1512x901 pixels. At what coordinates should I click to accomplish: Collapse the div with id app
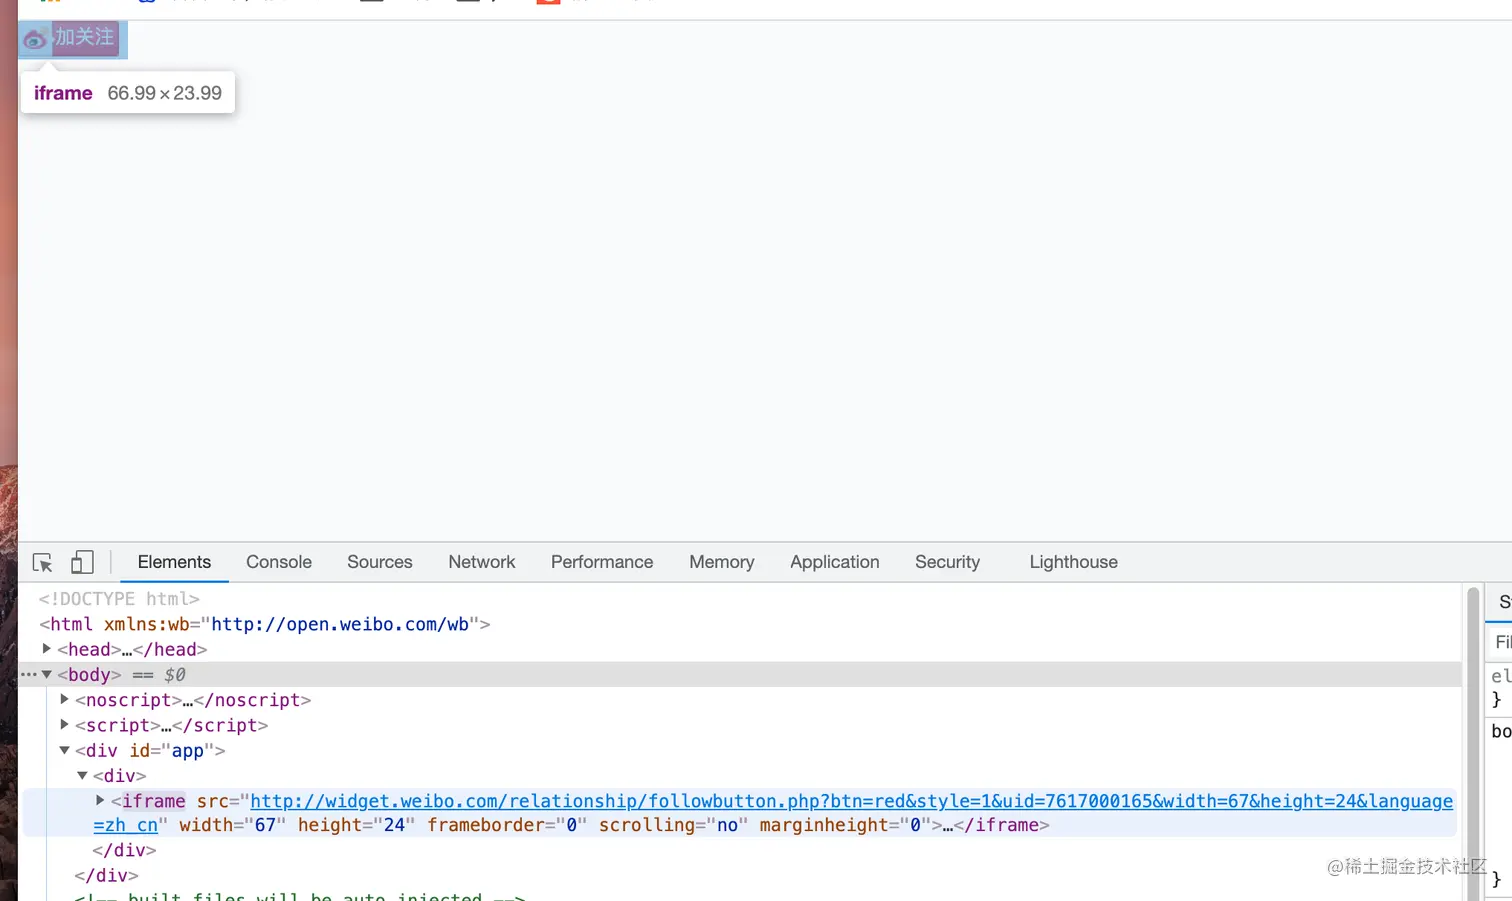(x=63, y=750)
